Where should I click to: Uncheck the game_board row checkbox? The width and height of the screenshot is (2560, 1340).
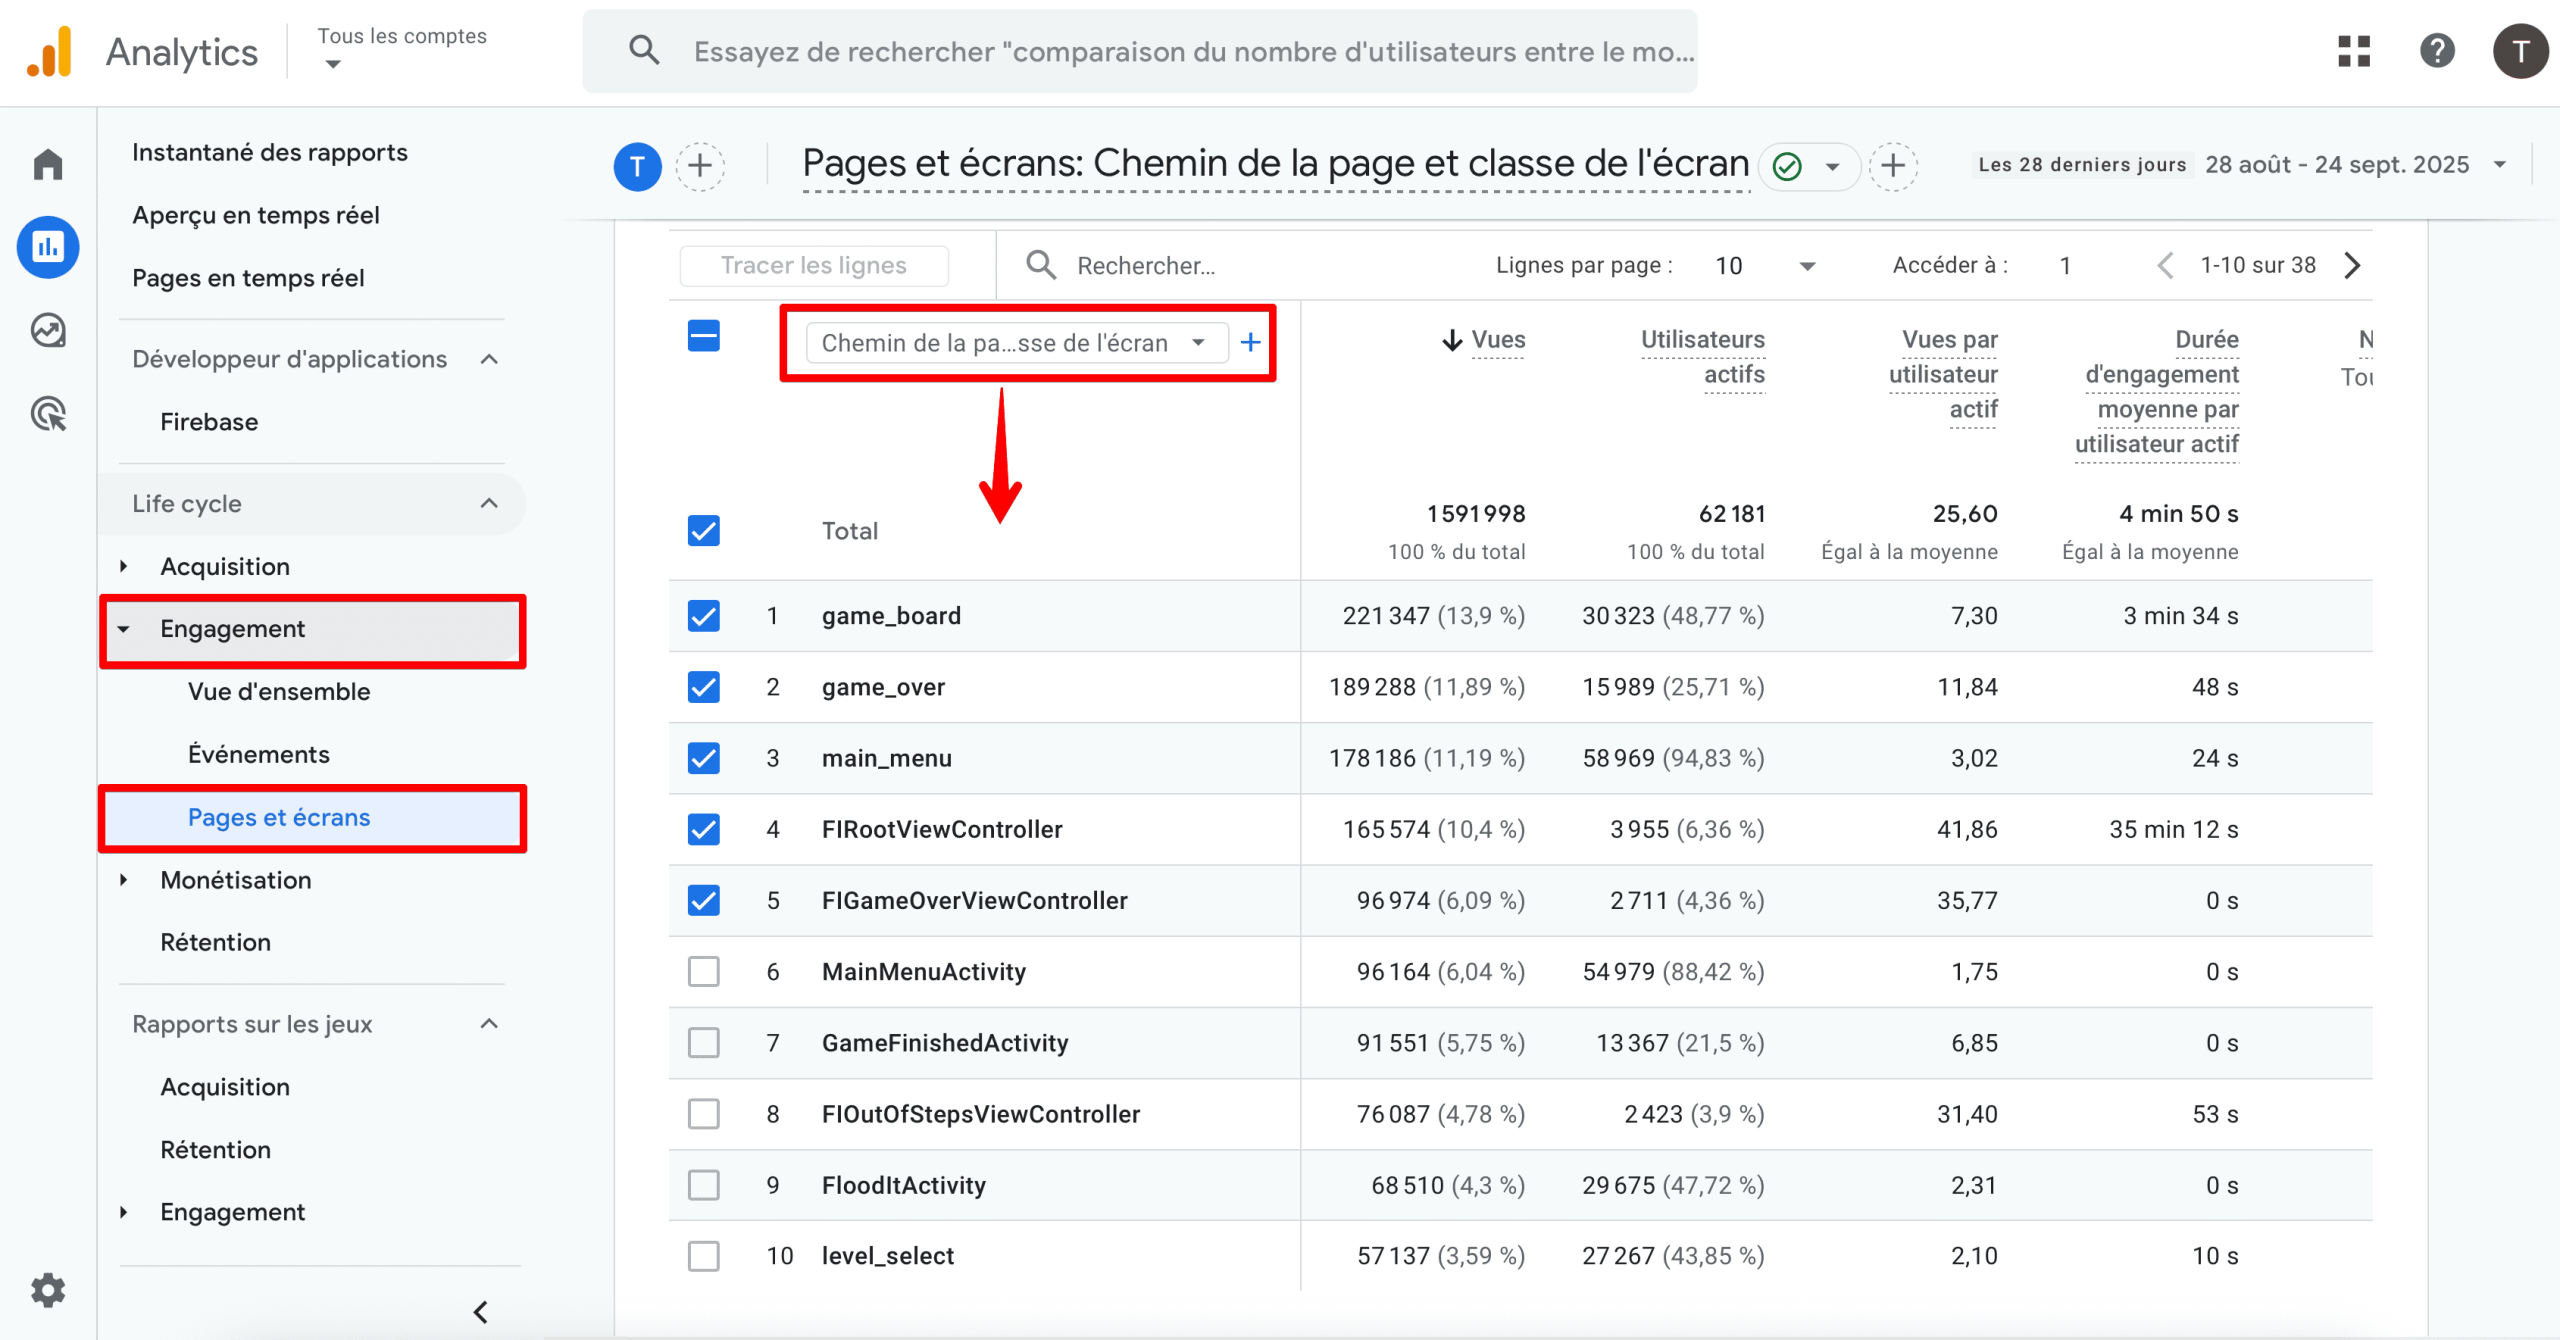point(704,616)
